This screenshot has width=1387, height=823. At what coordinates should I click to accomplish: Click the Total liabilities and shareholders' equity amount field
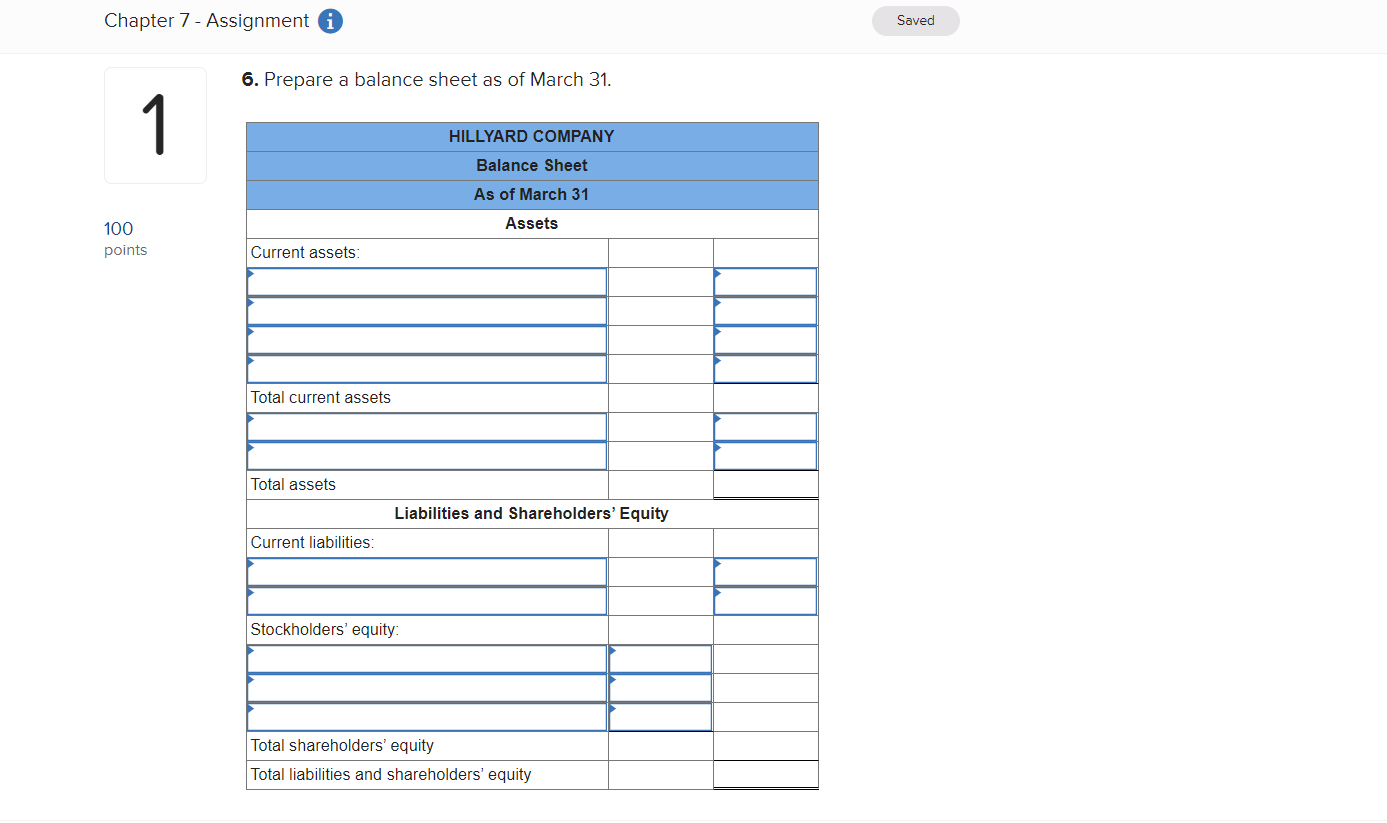pyautogui.click(x=765, y=774)
